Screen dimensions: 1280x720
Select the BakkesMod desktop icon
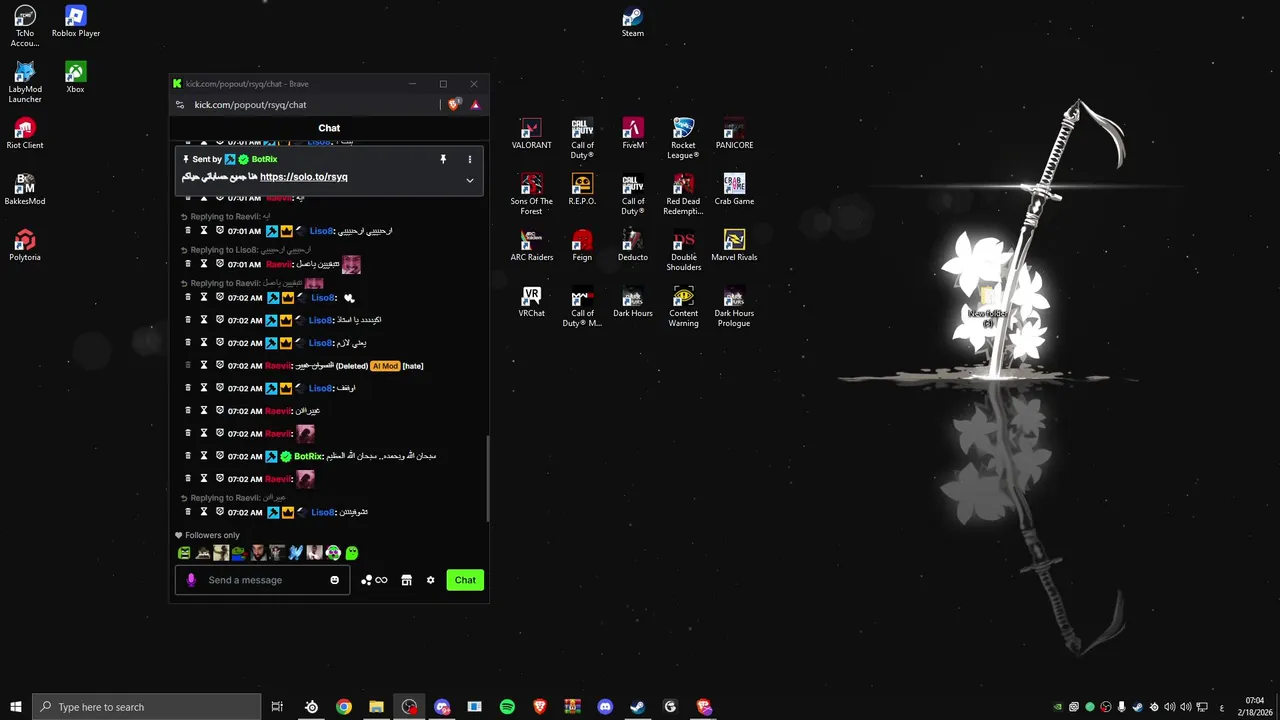coord(25,191)
